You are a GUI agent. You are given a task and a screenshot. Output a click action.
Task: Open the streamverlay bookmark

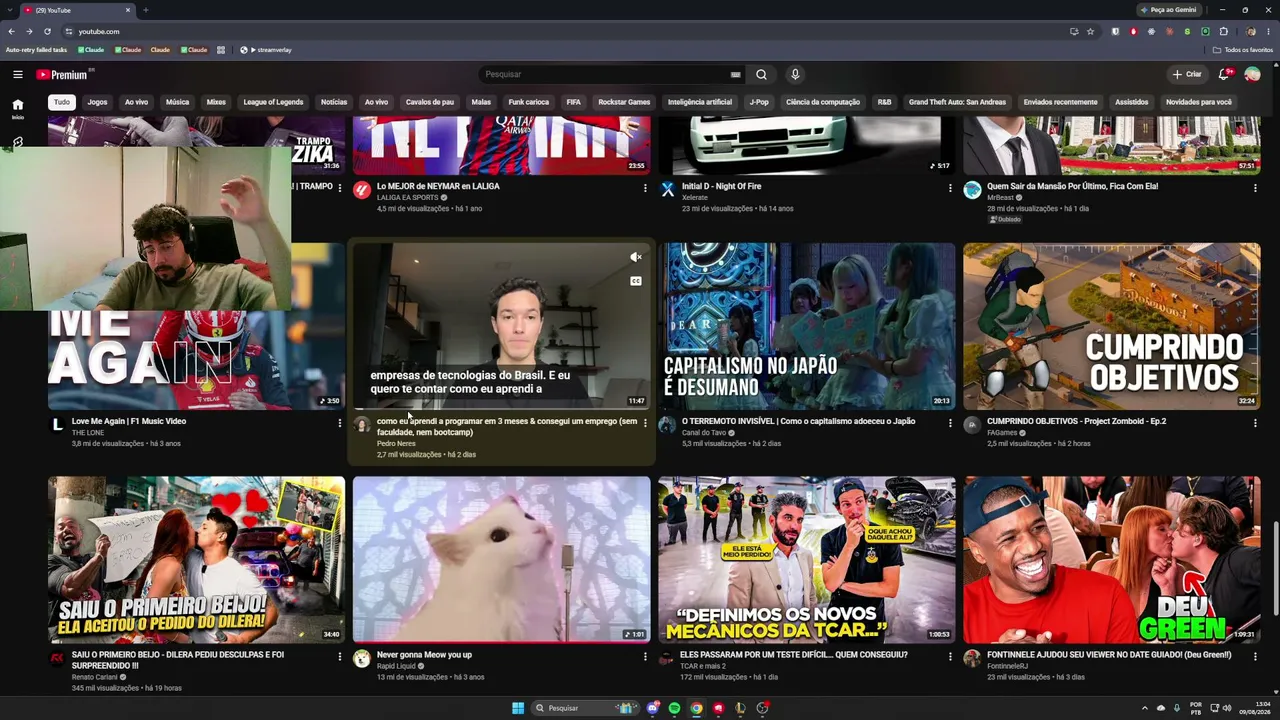(x=266, y=50)
